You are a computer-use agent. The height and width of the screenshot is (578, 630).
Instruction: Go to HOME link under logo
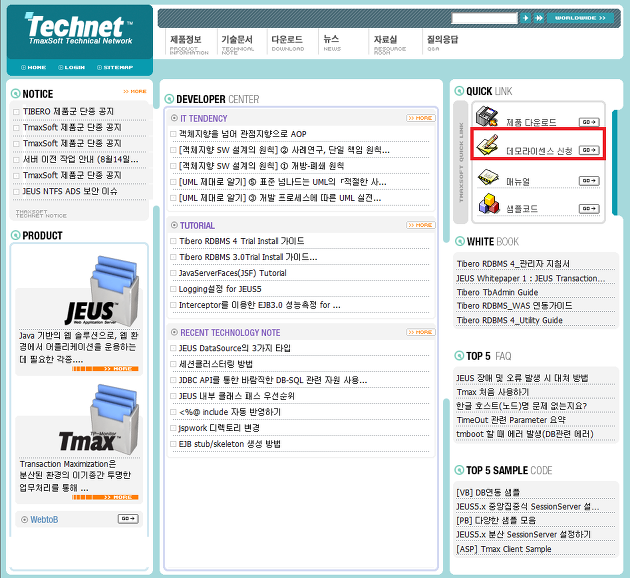(34, 67)
